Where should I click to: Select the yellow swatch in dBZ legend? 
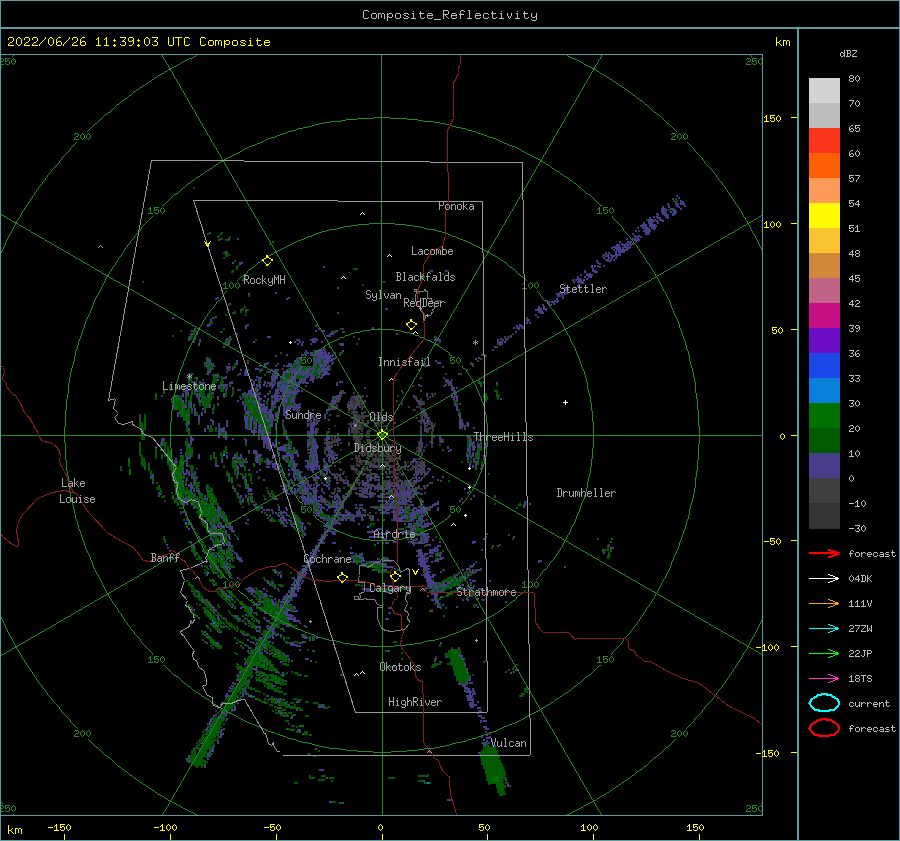coord(824,215)
